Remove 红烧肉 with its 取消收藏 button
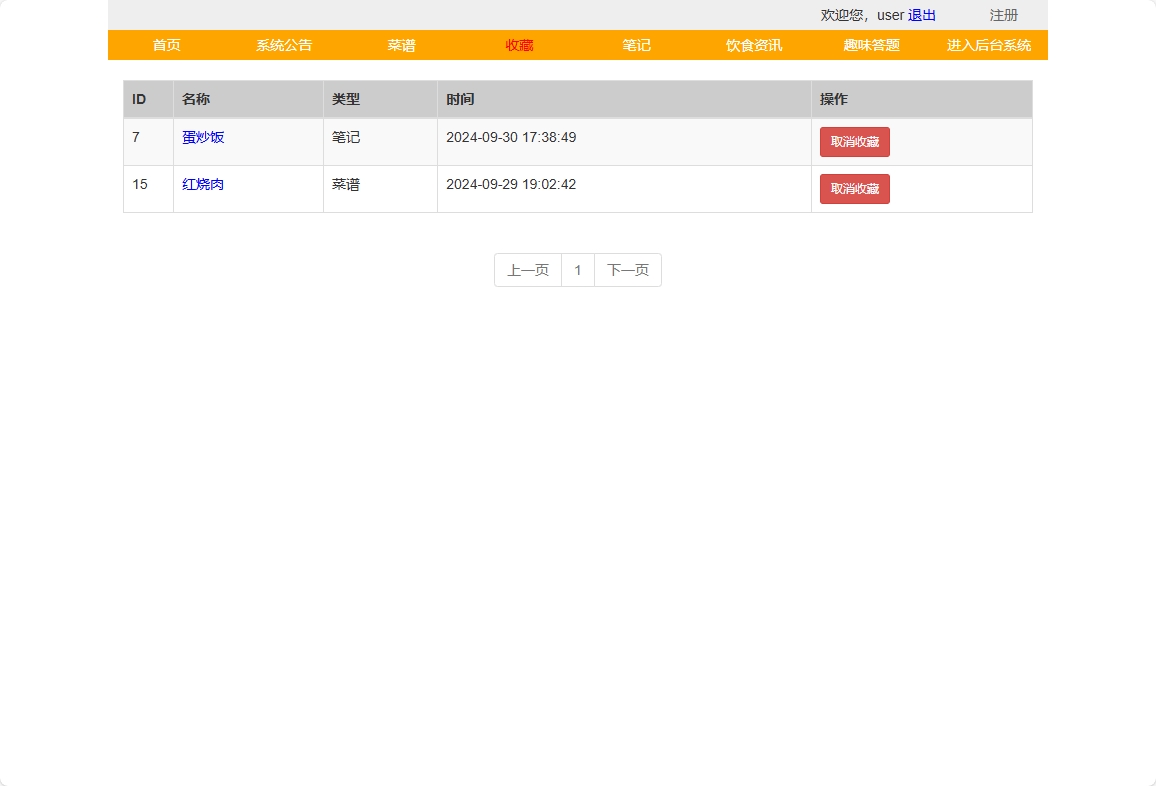The width and height of the screenshot is (1156, 786). [x=854, y=188]
